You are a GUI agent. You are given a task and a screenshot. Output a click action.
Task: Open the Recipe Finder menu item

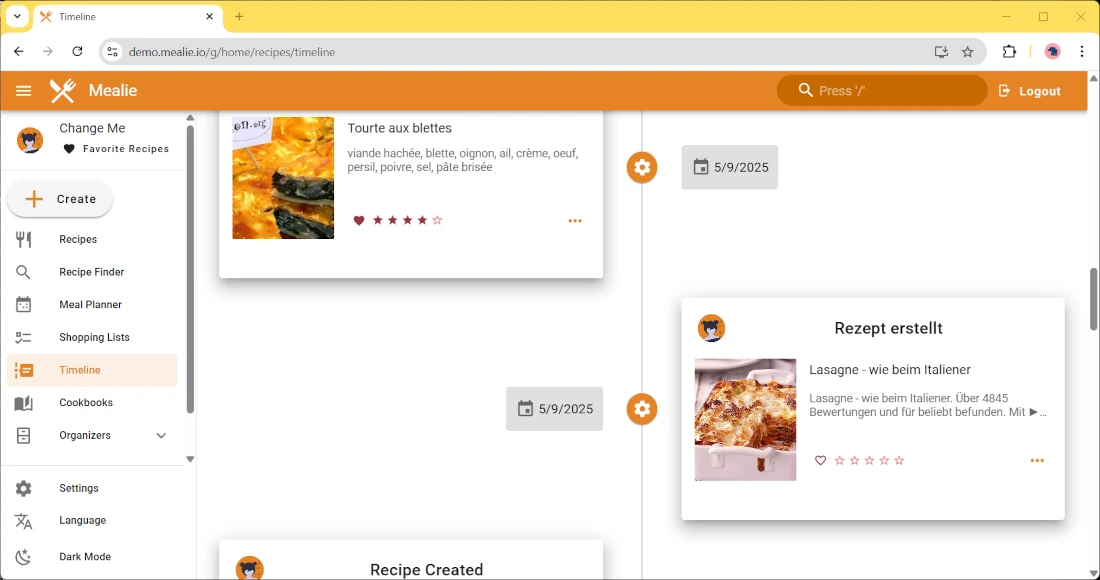pos(92,272)
